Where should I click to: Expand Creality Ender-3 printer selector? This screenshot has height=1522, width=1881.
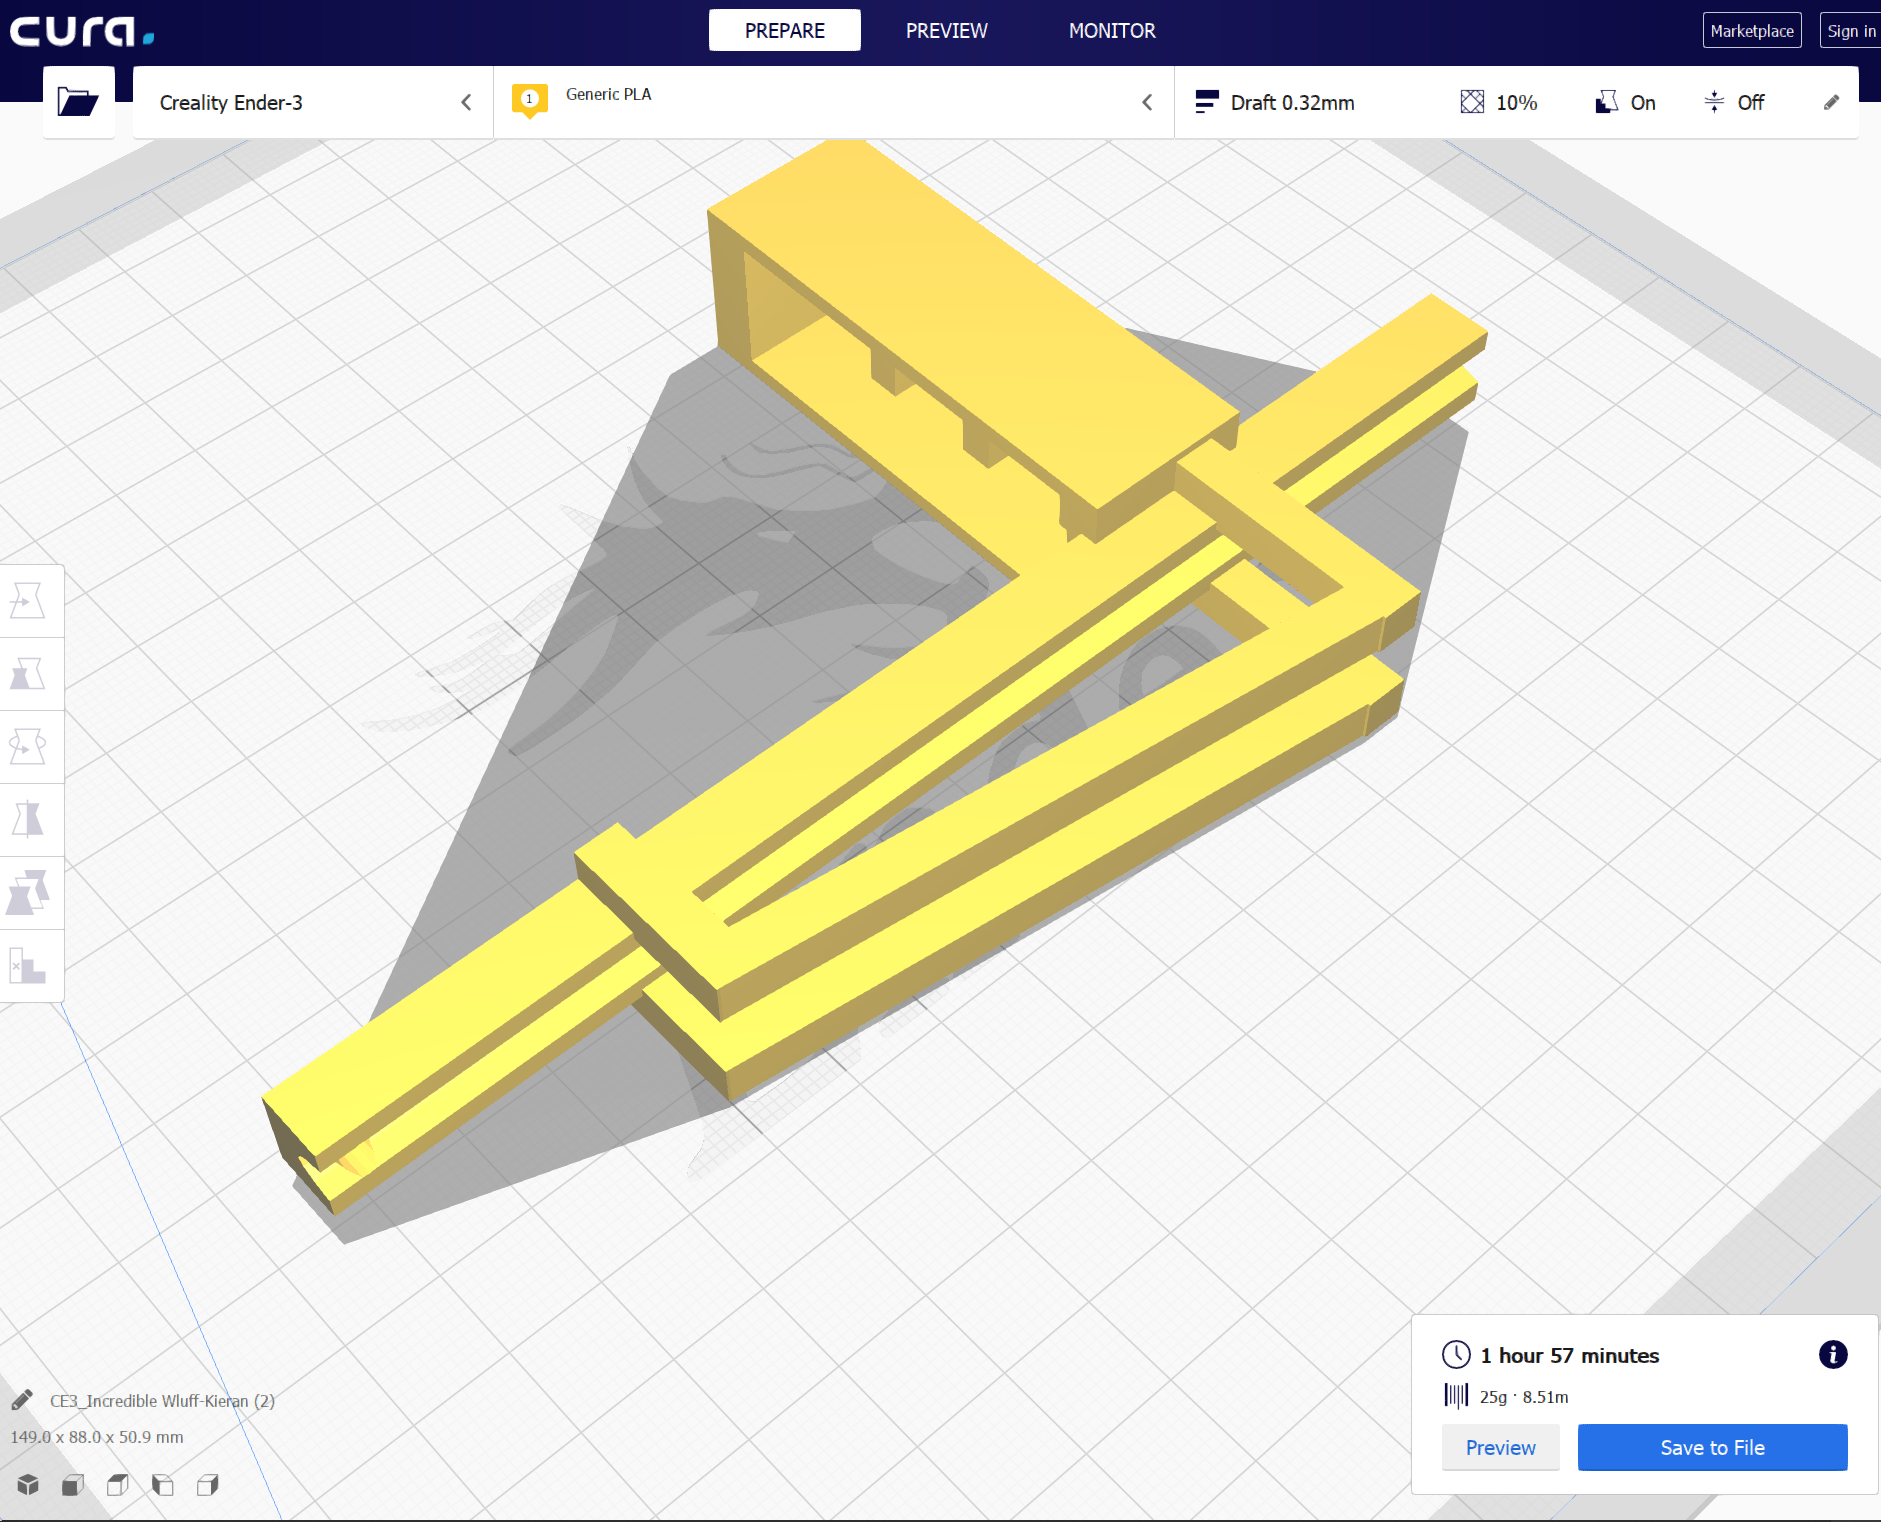[313, 102]
